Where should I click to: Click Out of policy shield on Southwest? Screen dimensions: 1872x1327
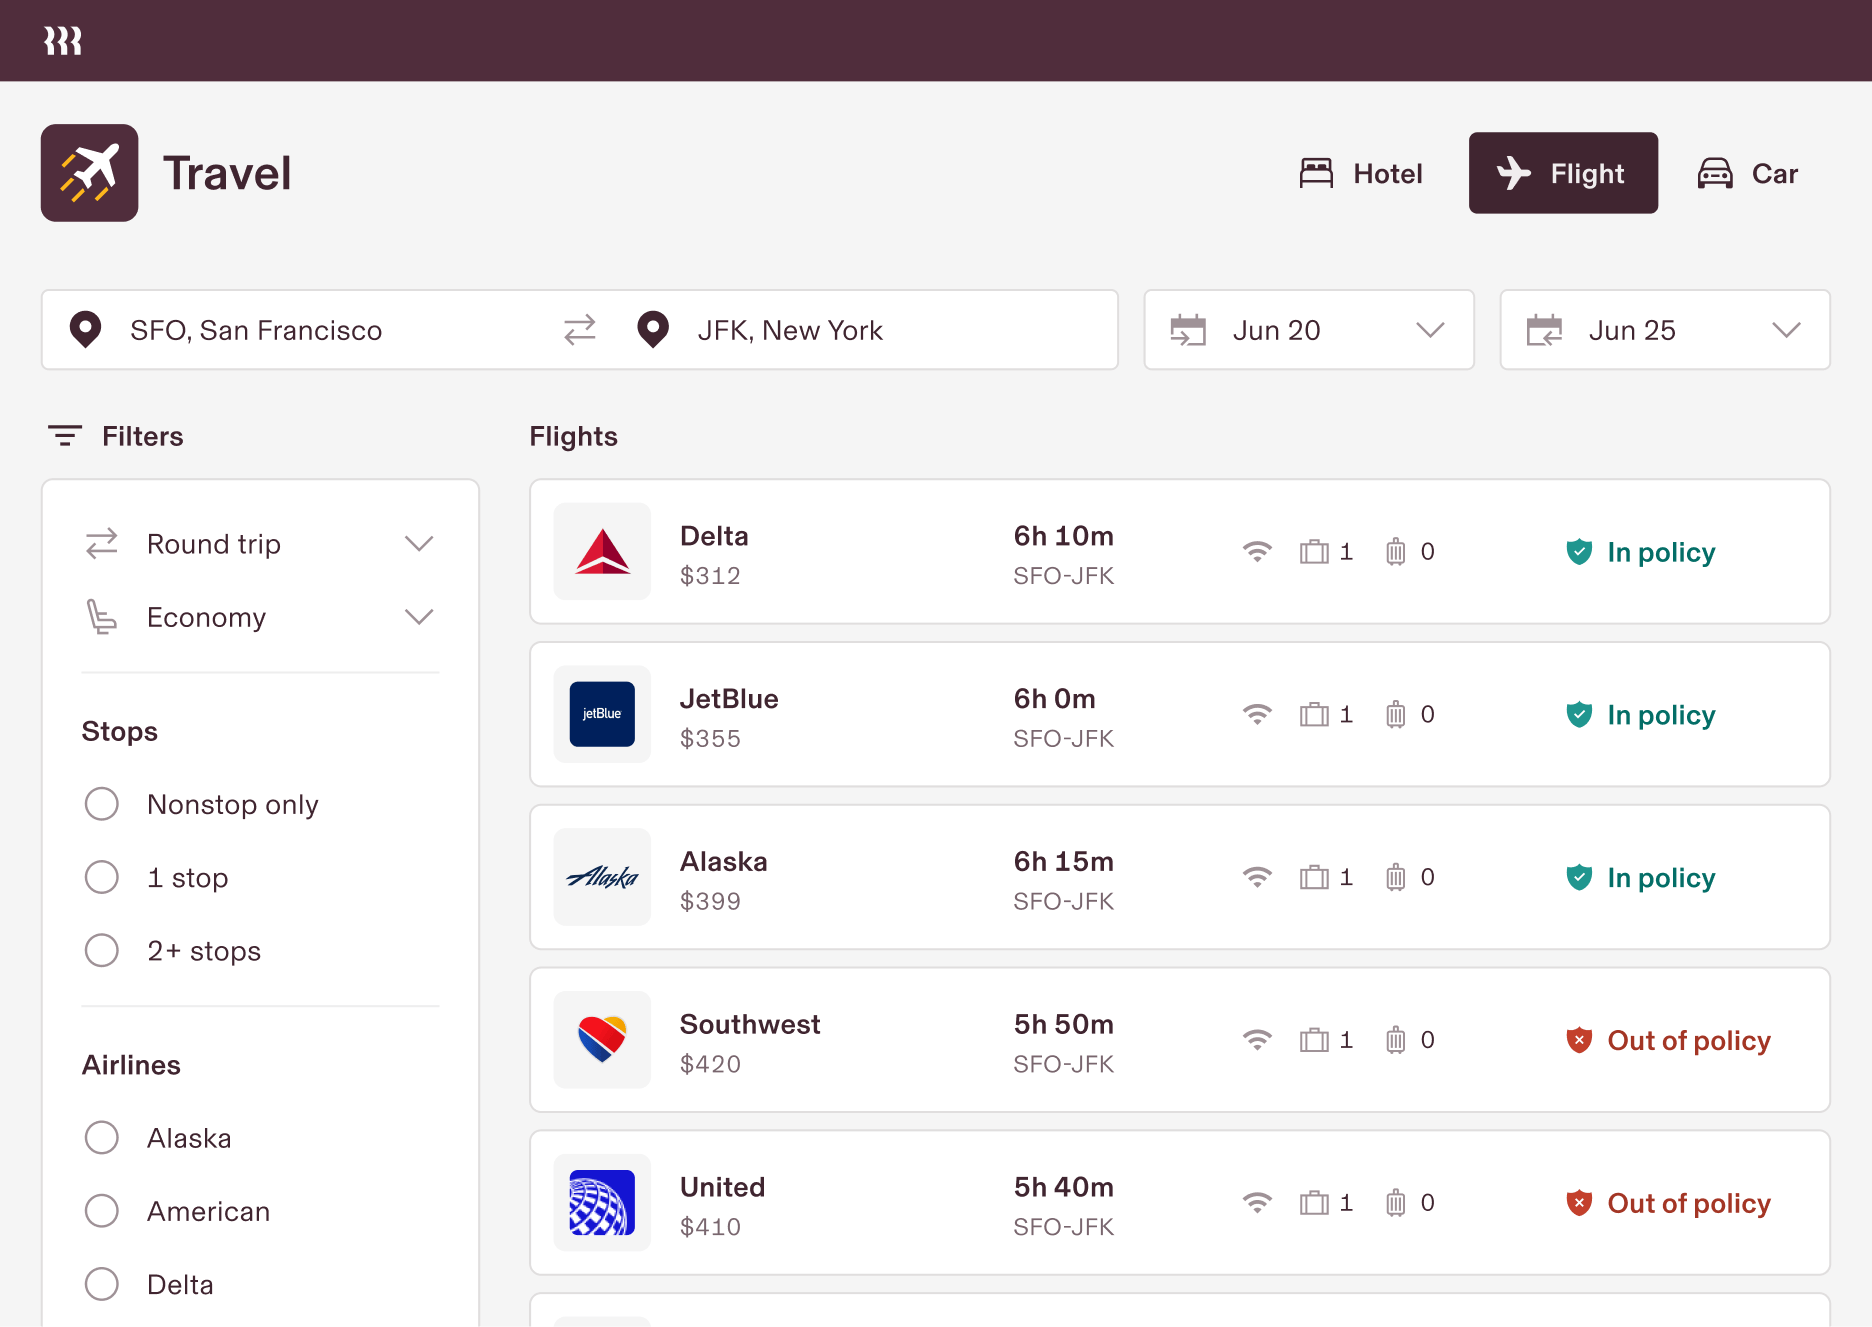(x=1579, y=1041)
